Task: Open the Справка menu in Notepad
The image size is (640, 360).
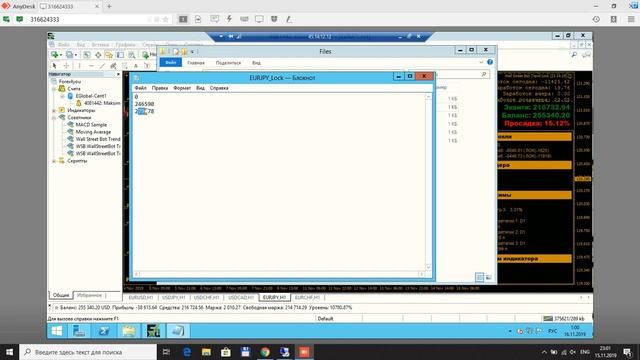Action: click(219, 88)
